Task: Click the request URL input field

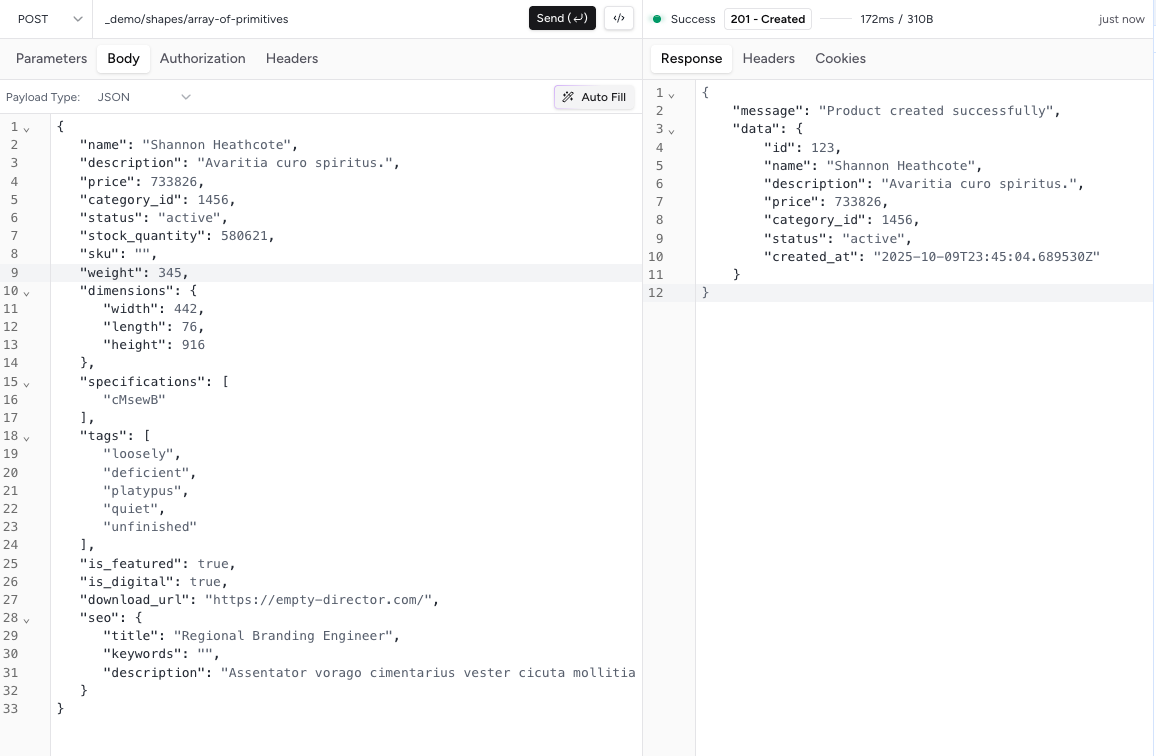Action: [x=310, y=19]
